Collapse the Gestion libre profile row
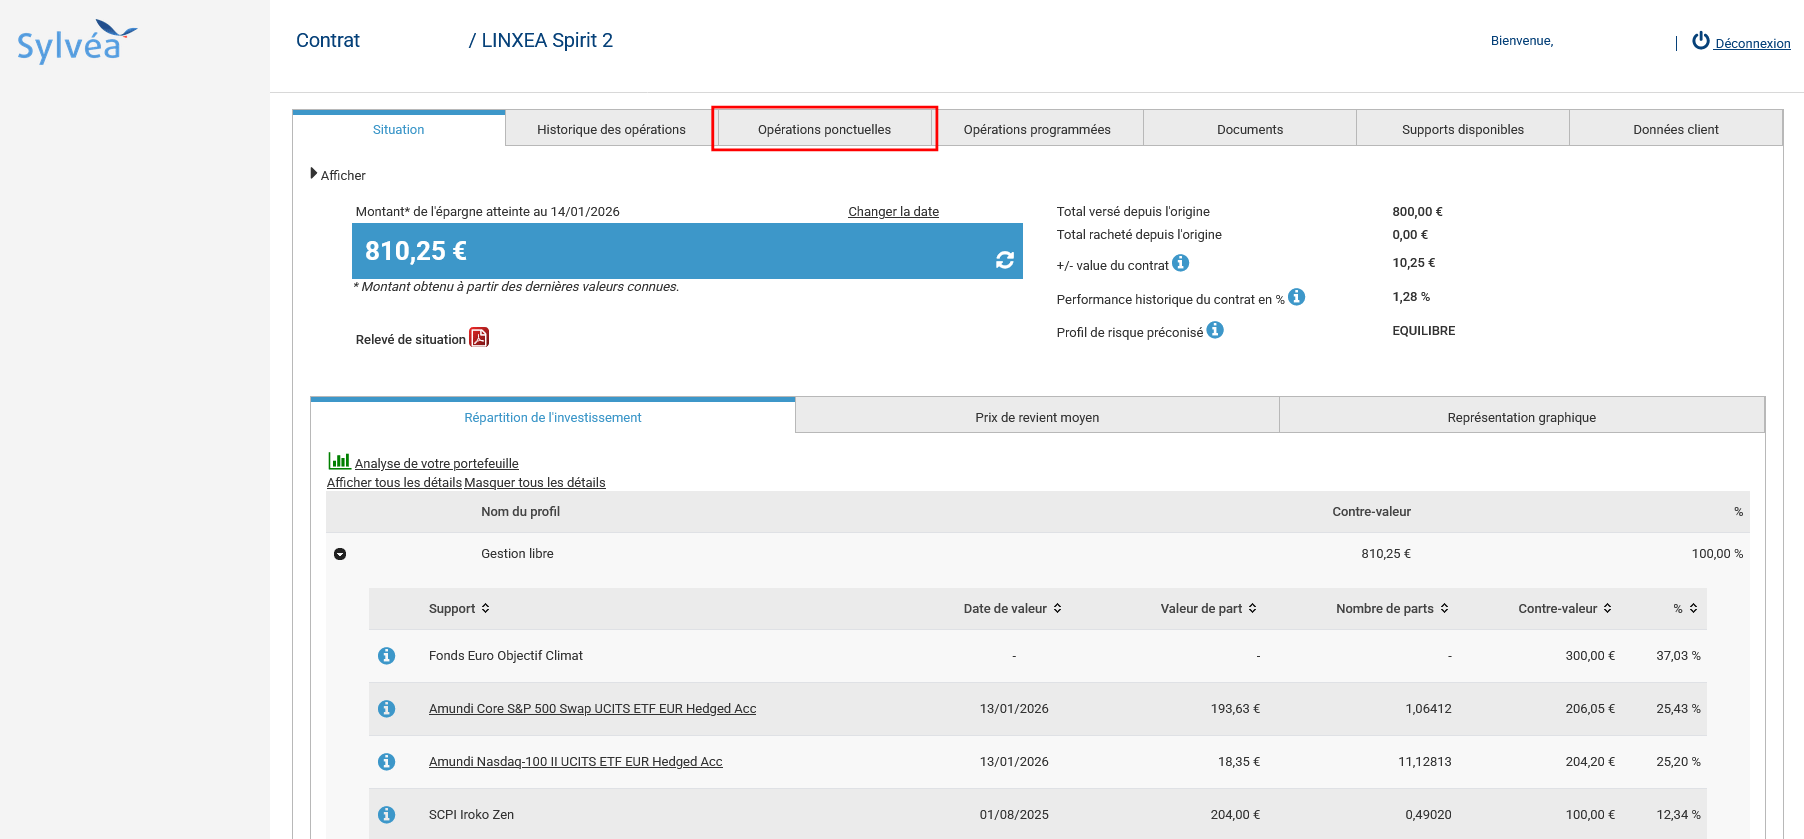 click(340, 554)
